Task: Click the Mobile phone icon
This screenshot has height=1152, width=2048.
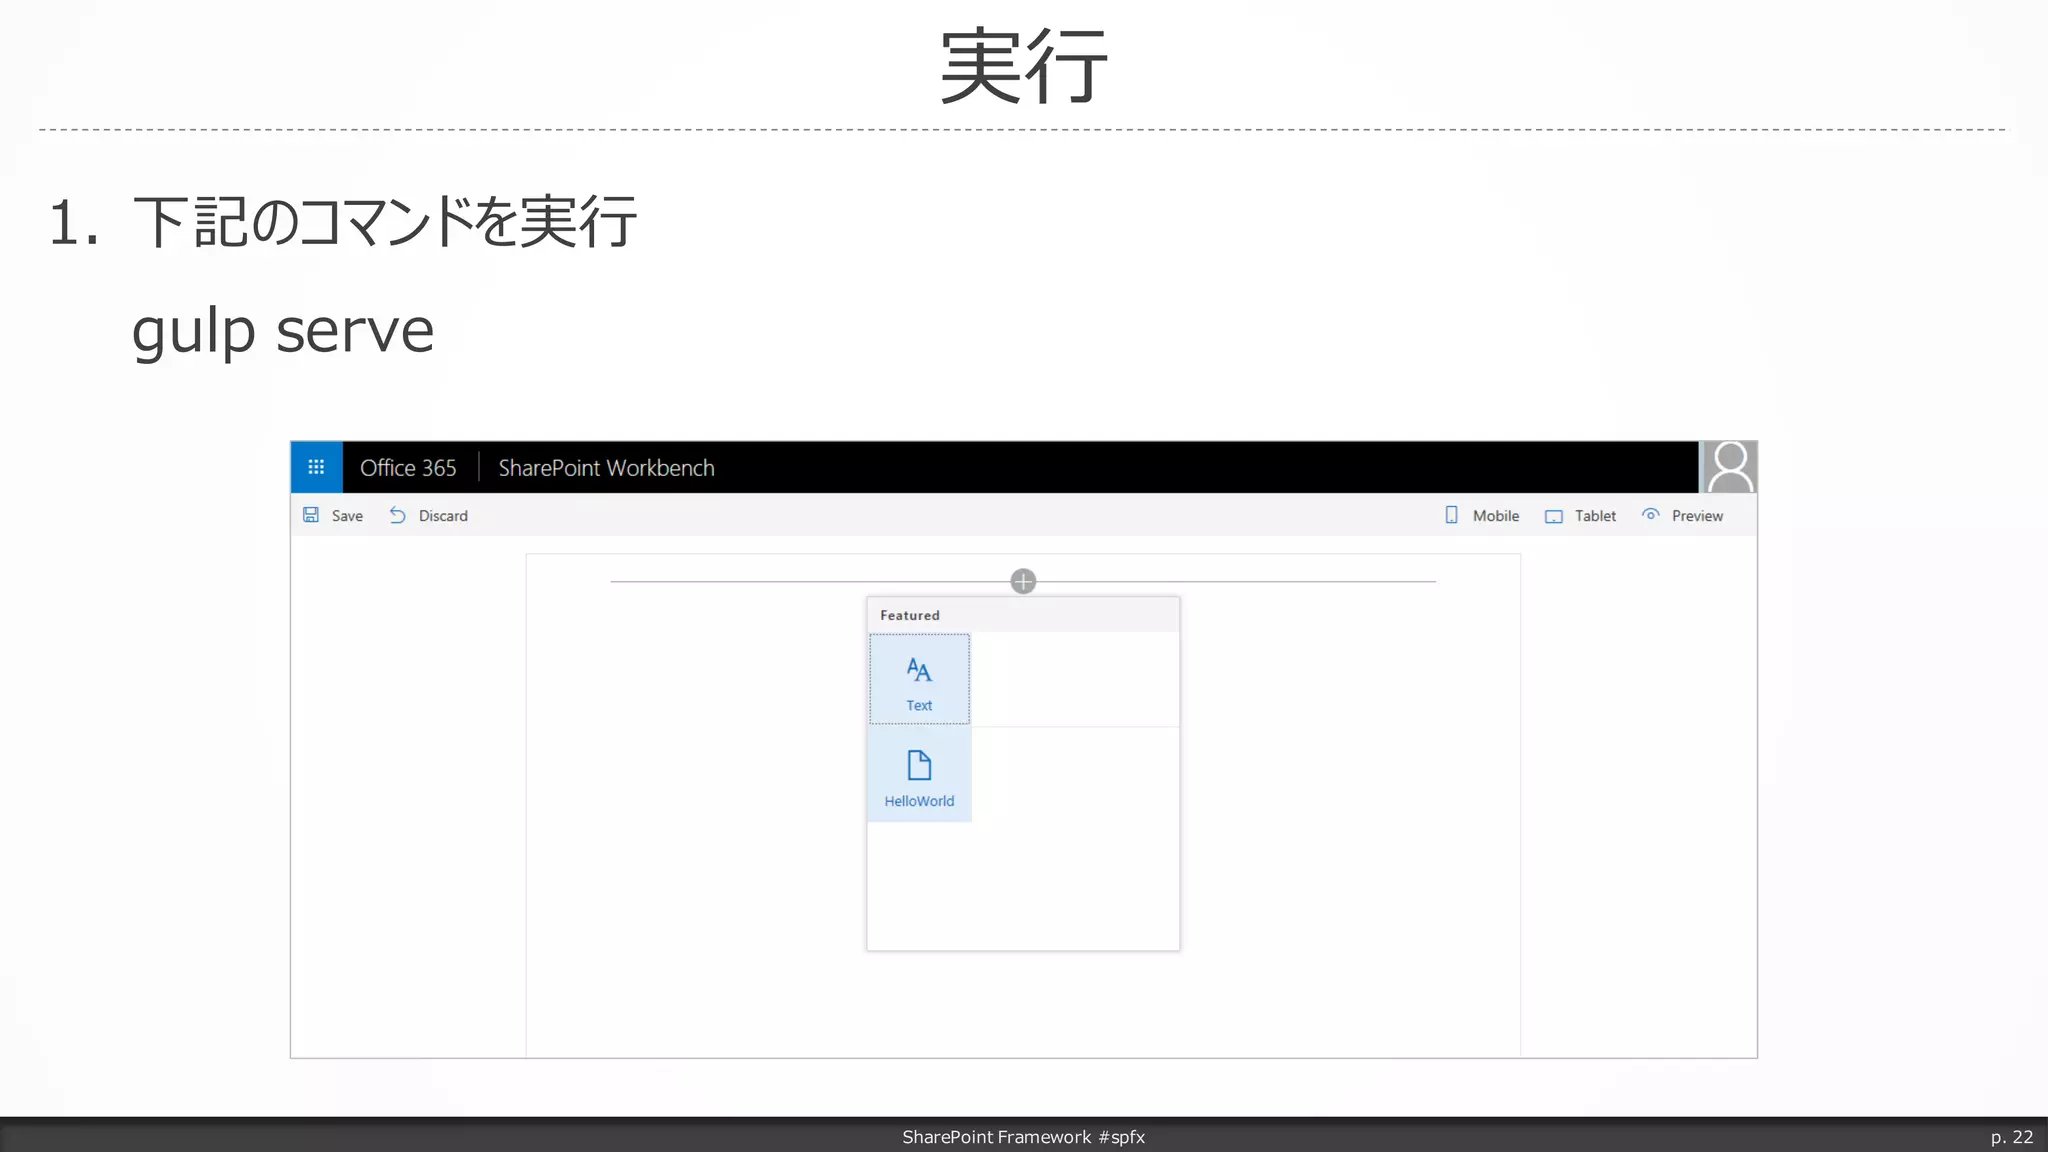Action: [1451, 515]
